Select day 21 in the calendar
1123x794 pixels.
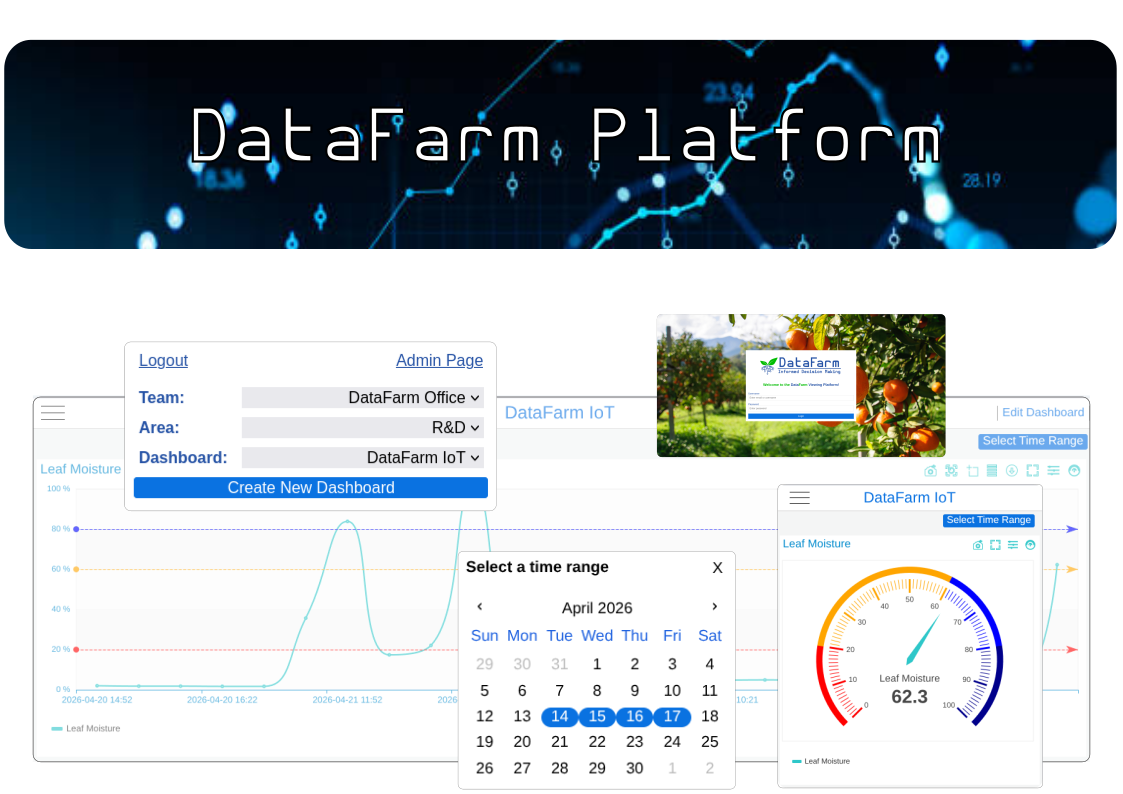(x=559, y=742)
